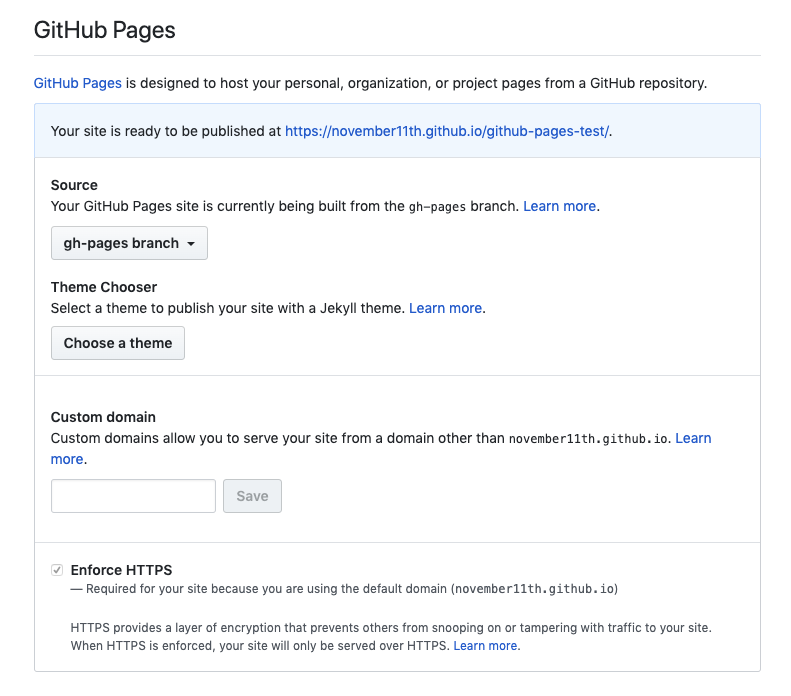Open the GitHub Pages documentation link
The height and width of the screenshot is (696, 791).
[x=78, y=83]
